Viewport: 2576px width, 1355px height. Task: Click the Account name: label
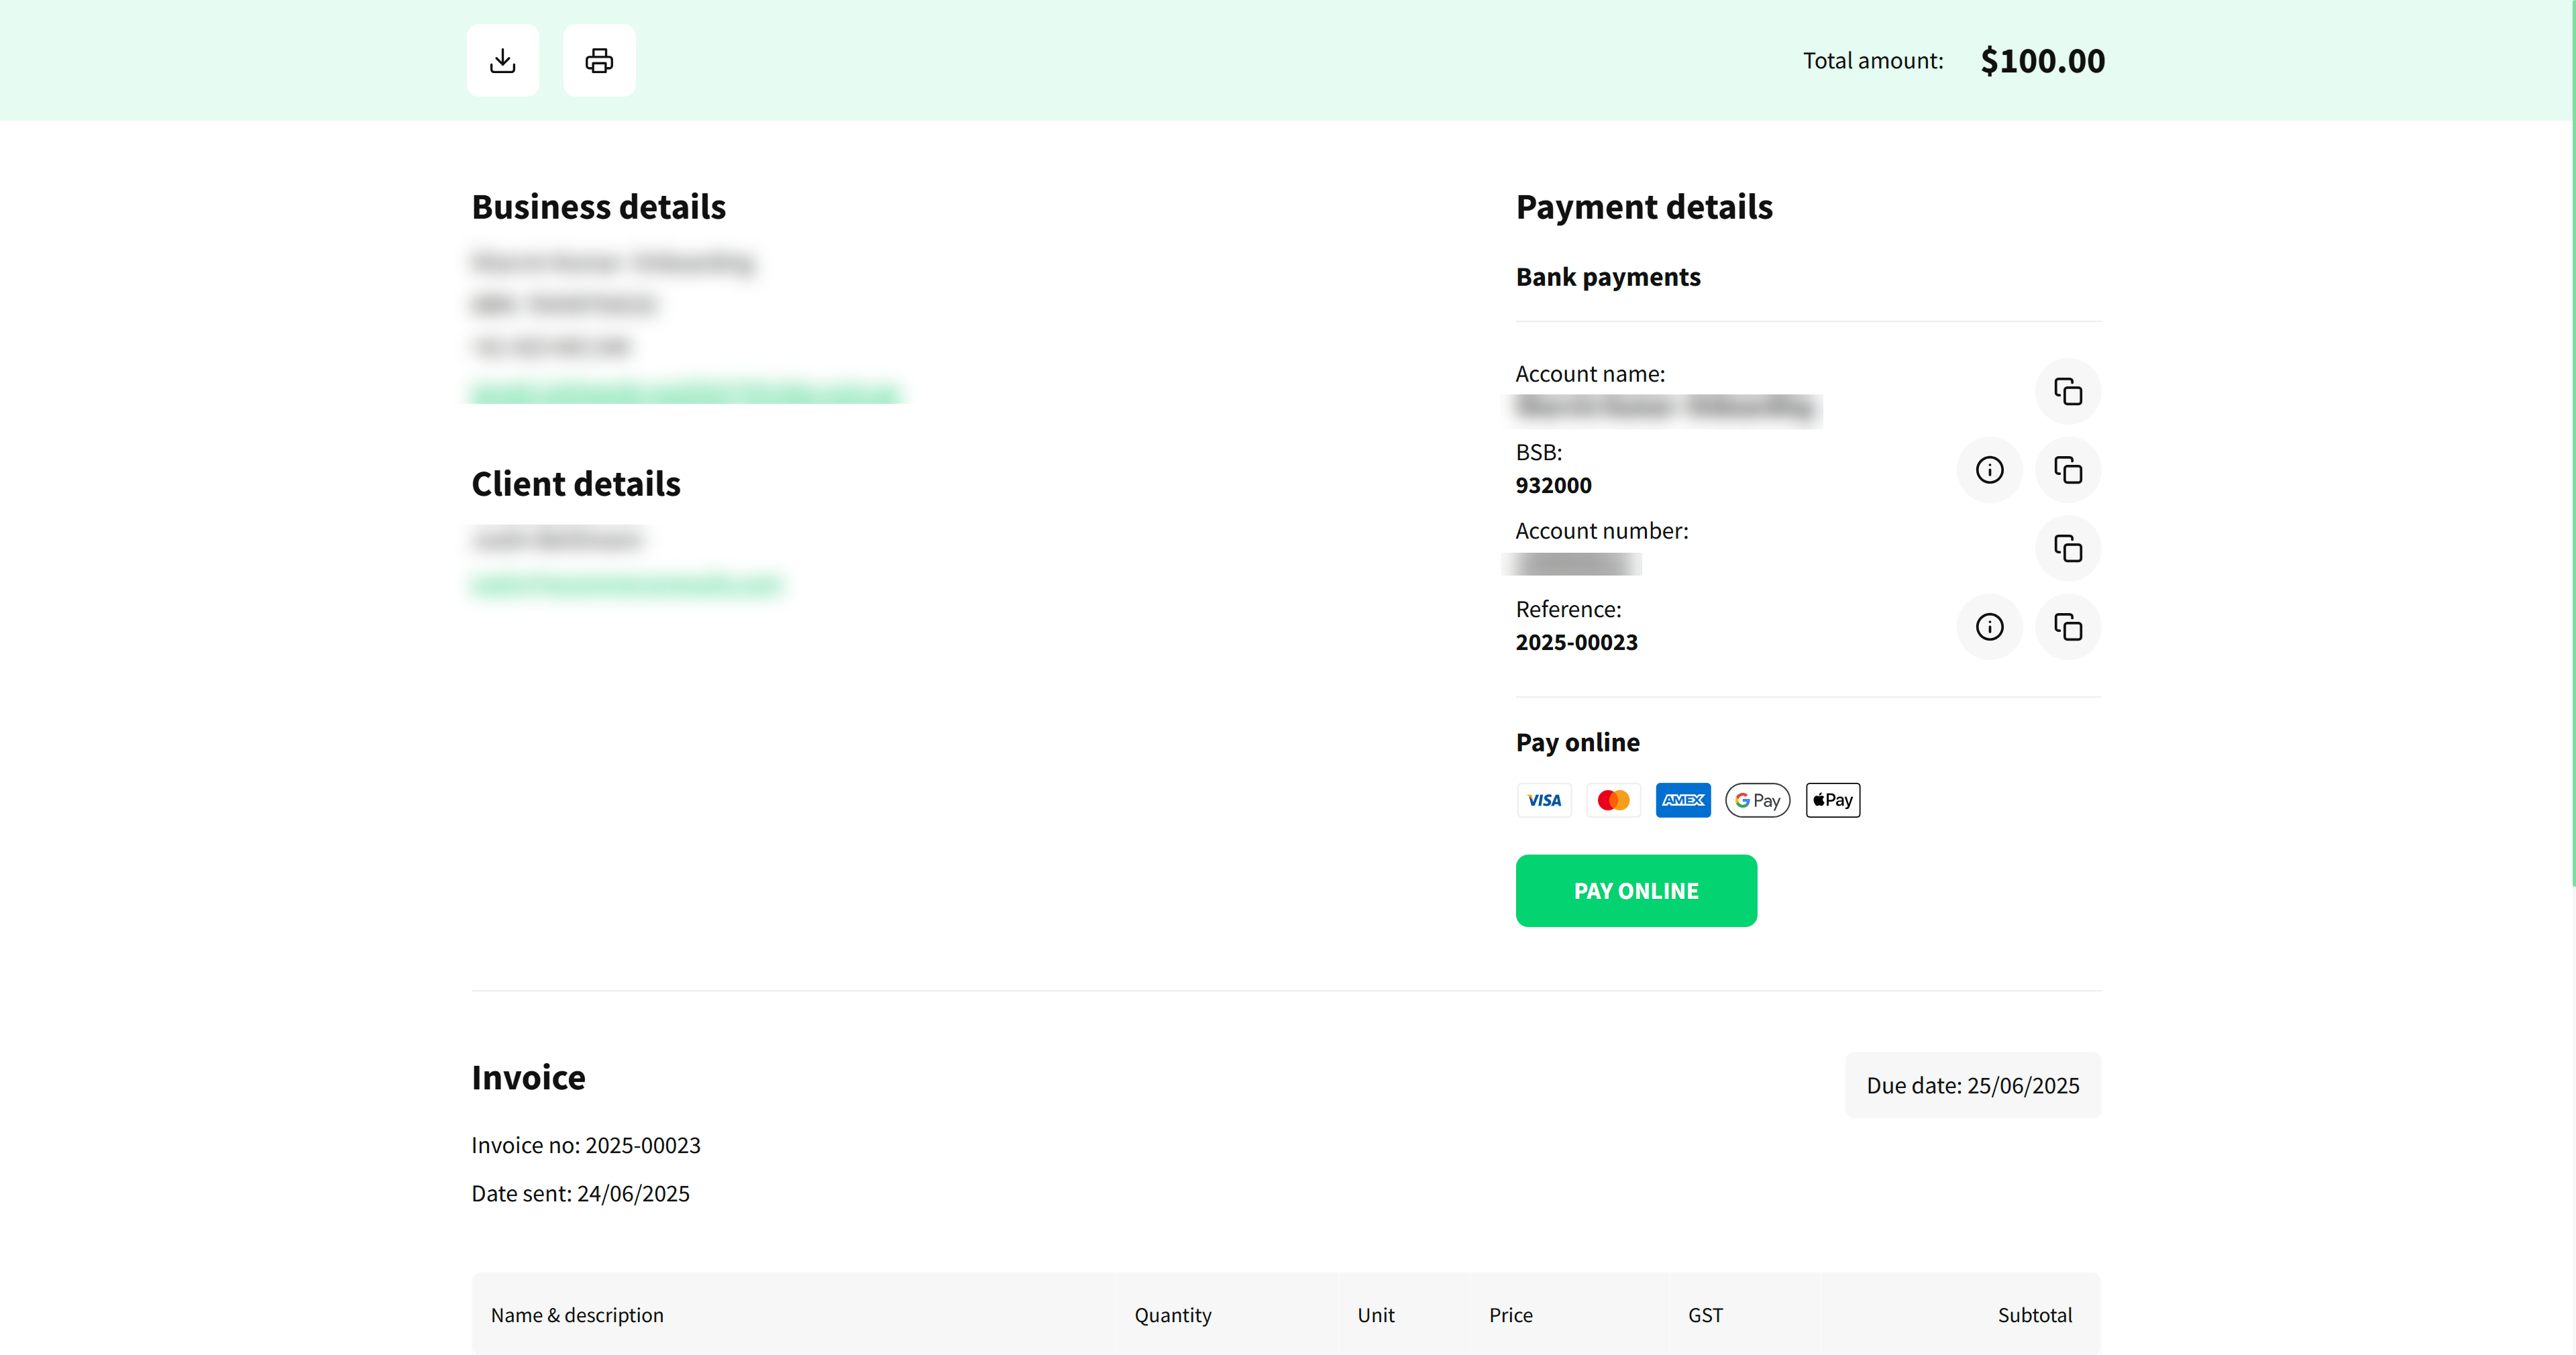pos(1591,374)
